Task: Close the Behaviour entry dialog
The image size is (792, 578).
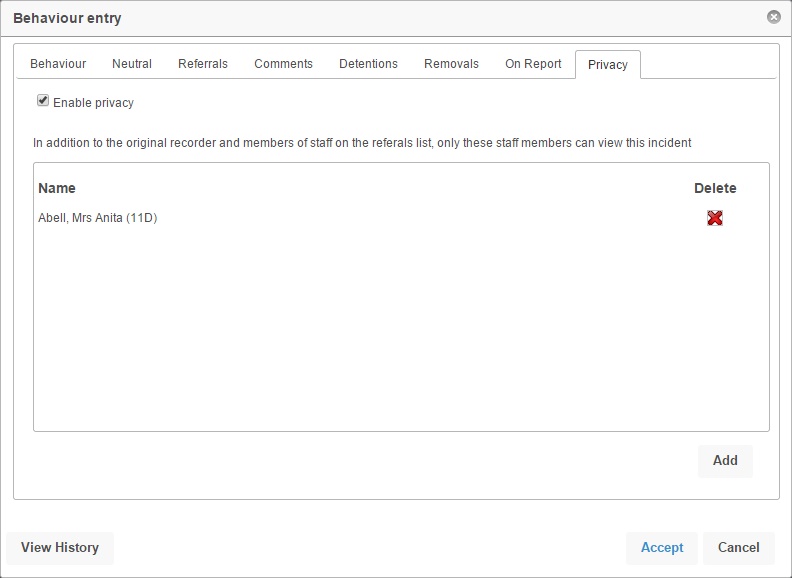Action: [773, 17]
